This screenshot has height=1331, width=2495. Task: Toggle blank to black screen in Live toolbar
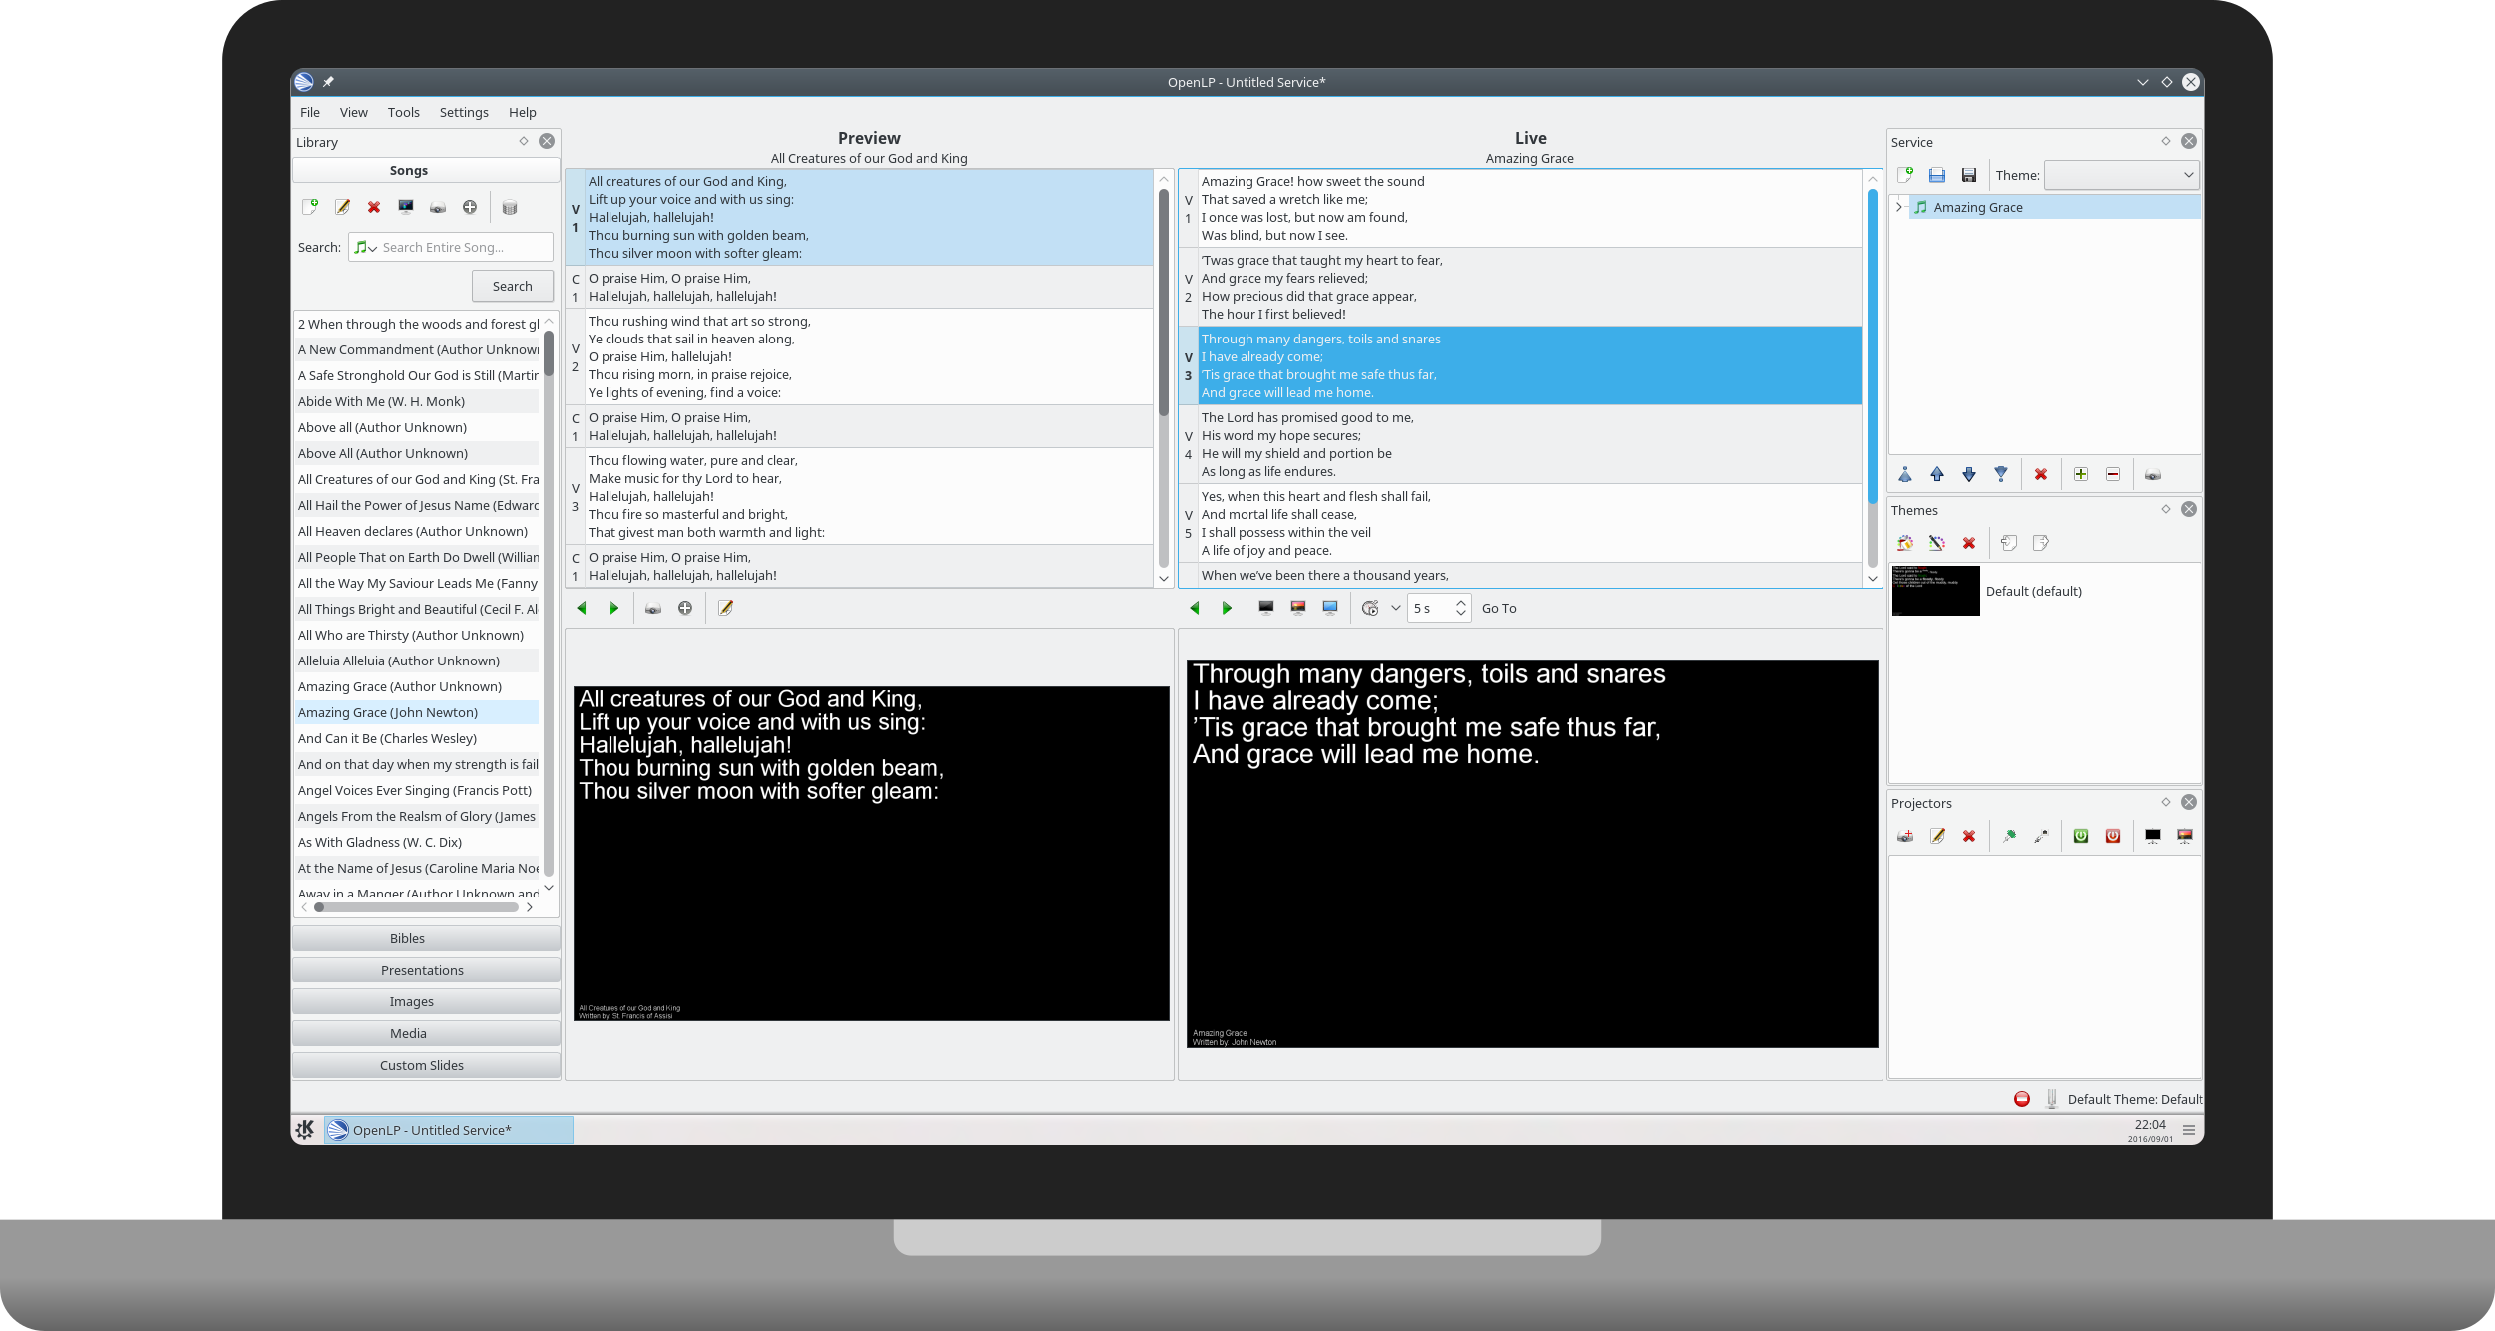point(1264,608)
